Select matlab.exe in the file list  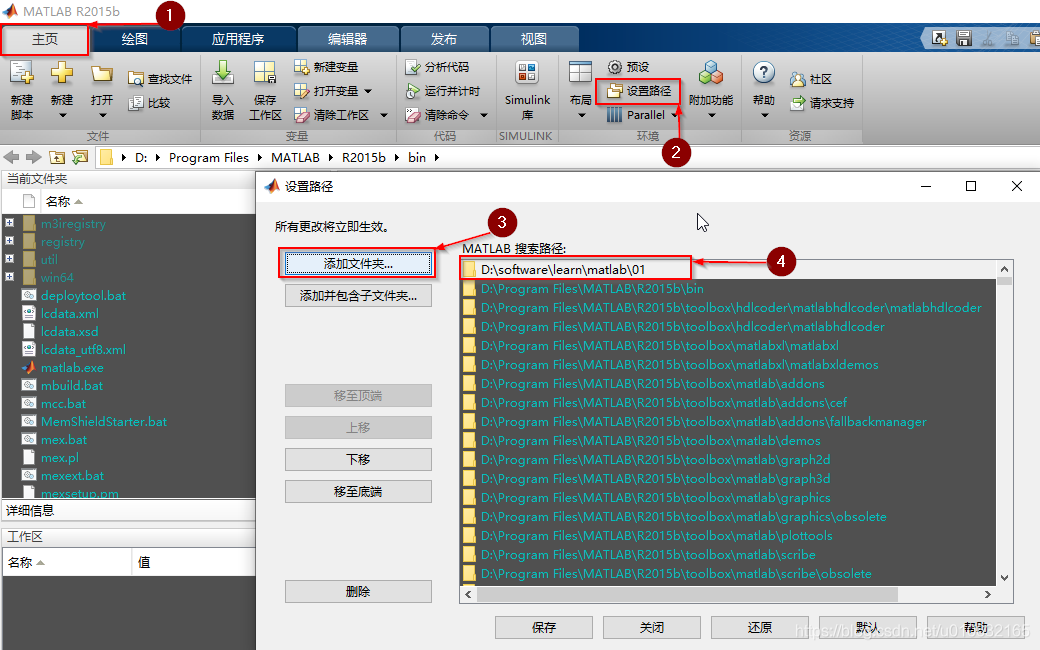(72, 367)
